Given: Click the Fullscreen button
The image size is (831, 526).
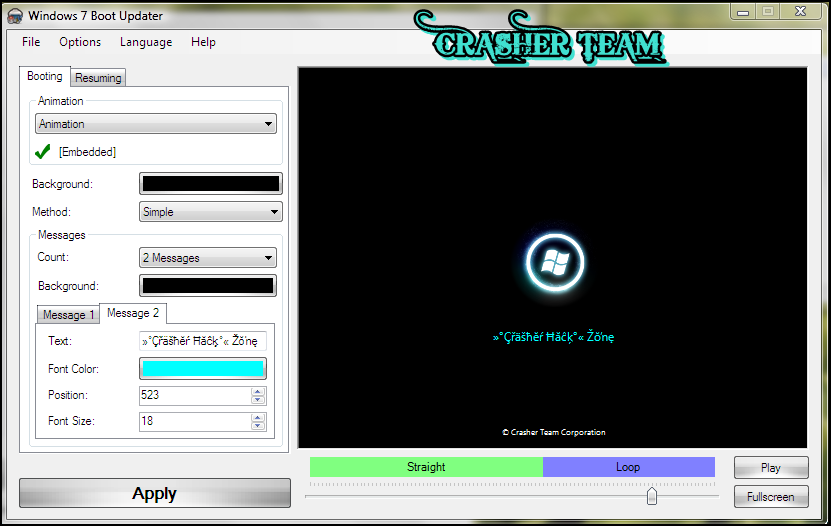Looking at the screenshot, I should 771,497.
